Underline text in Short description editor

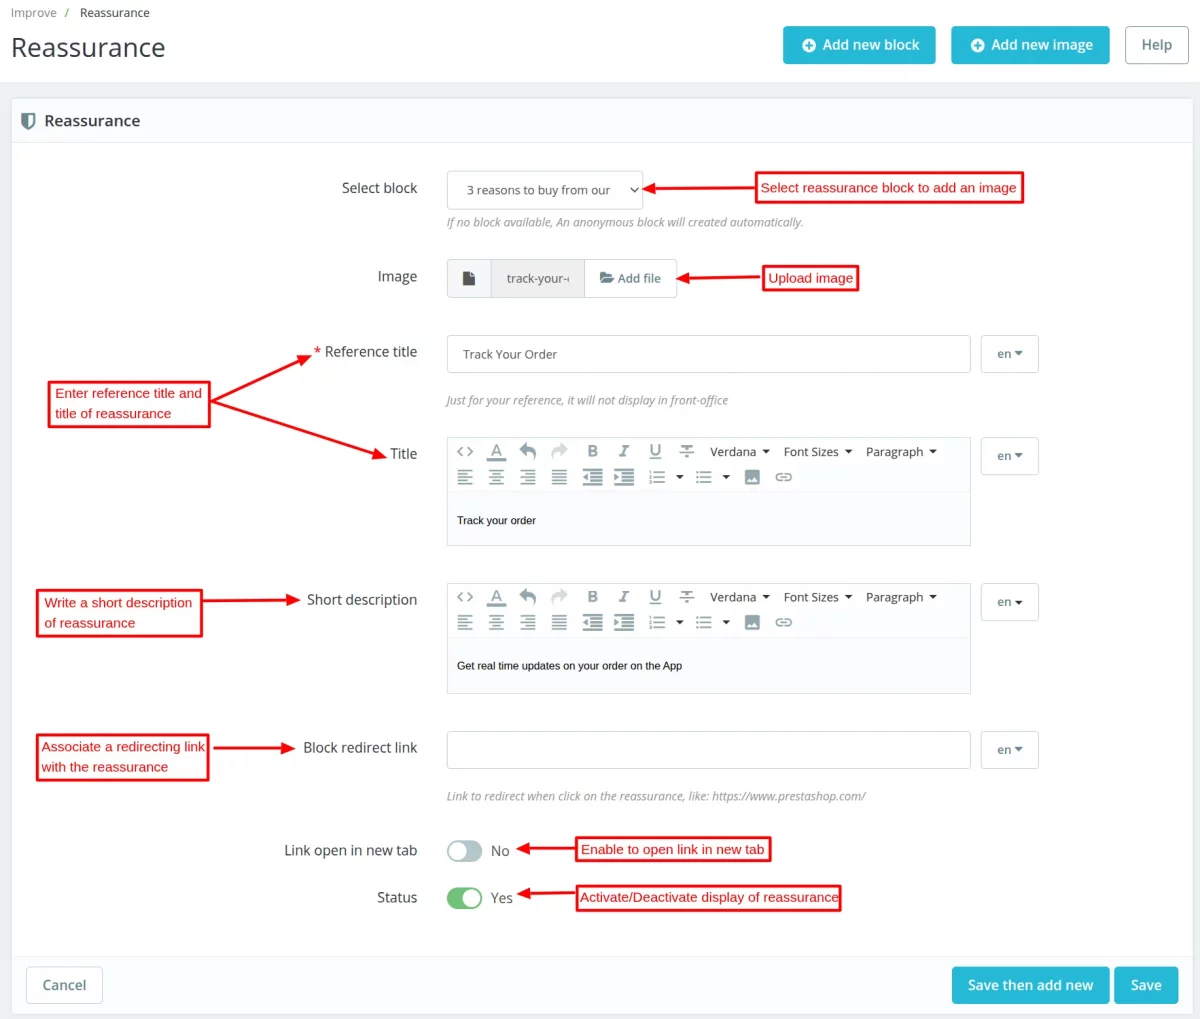point(655,597)
